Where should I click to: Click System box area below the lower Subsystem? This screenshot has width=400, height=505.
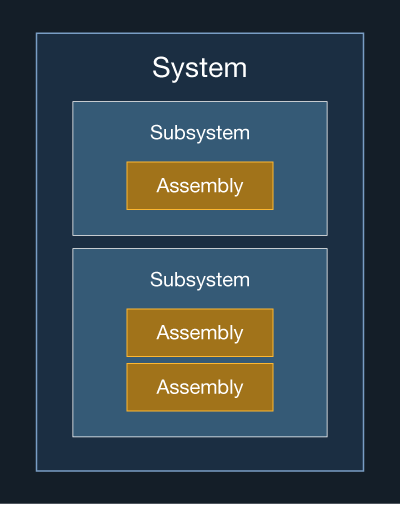[x=200, y=454]
